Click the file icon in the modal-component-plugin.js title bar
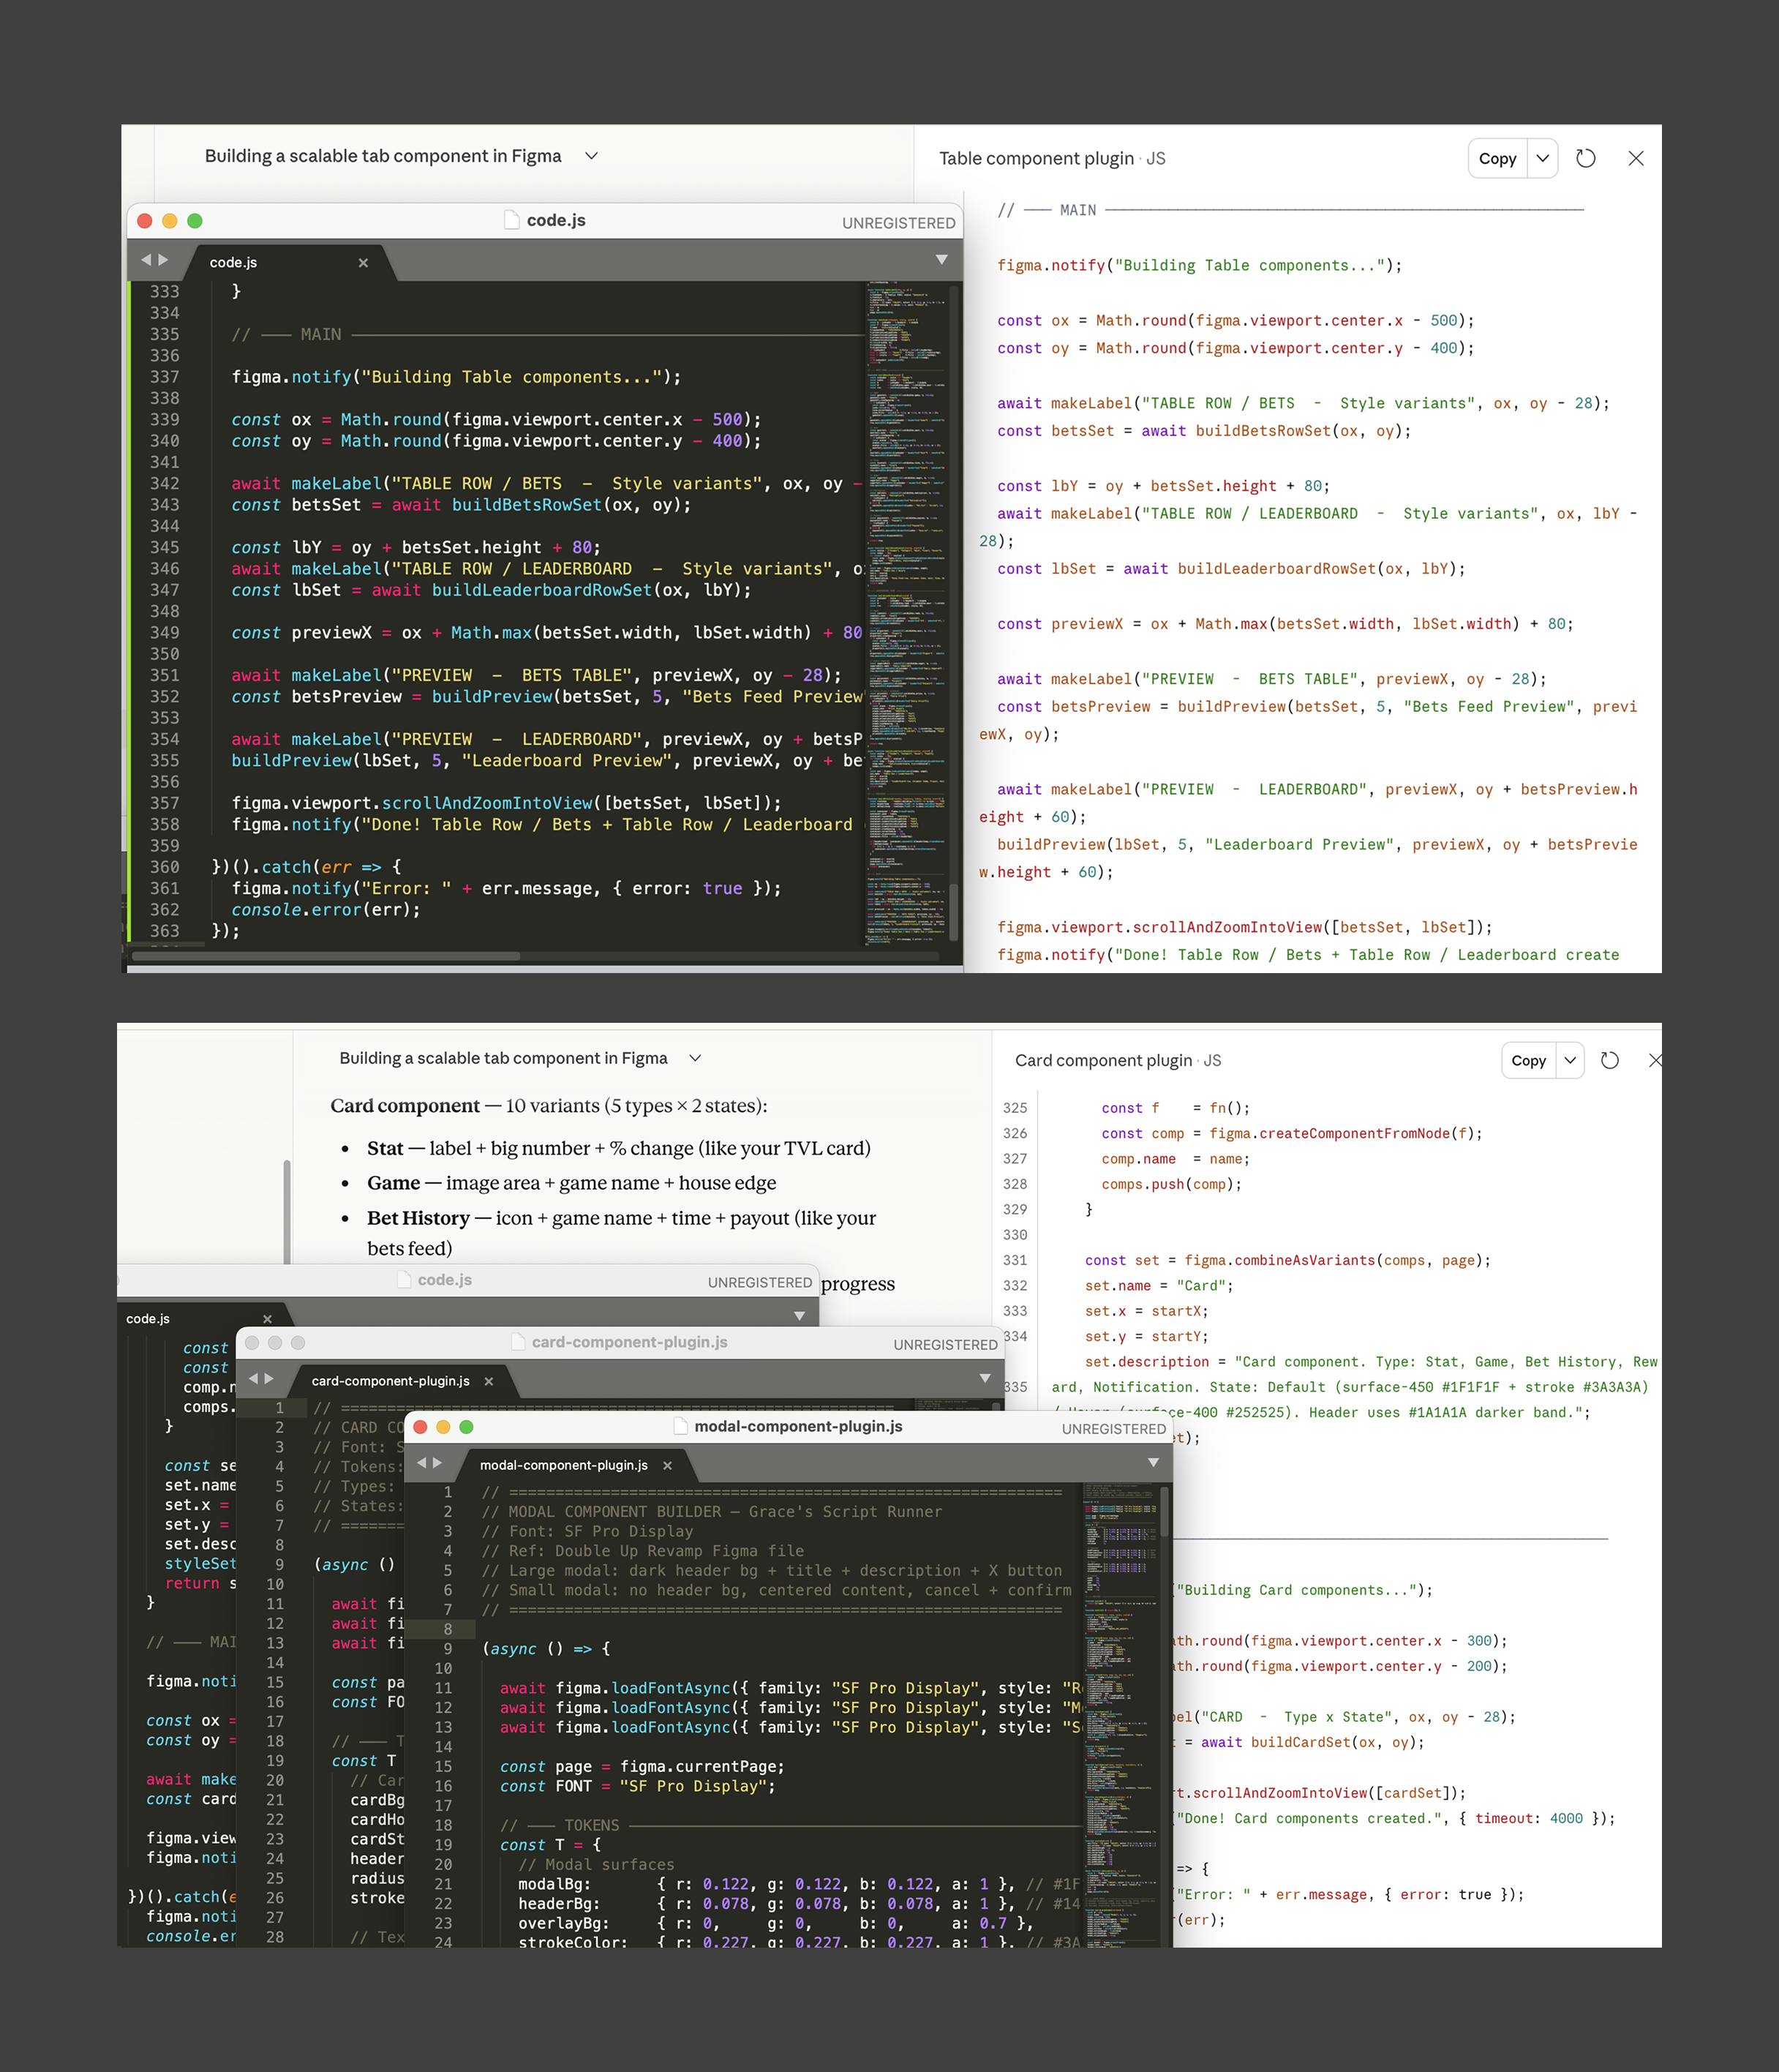Viewport: 1779px width, 2072px height. click(680, 1426)
